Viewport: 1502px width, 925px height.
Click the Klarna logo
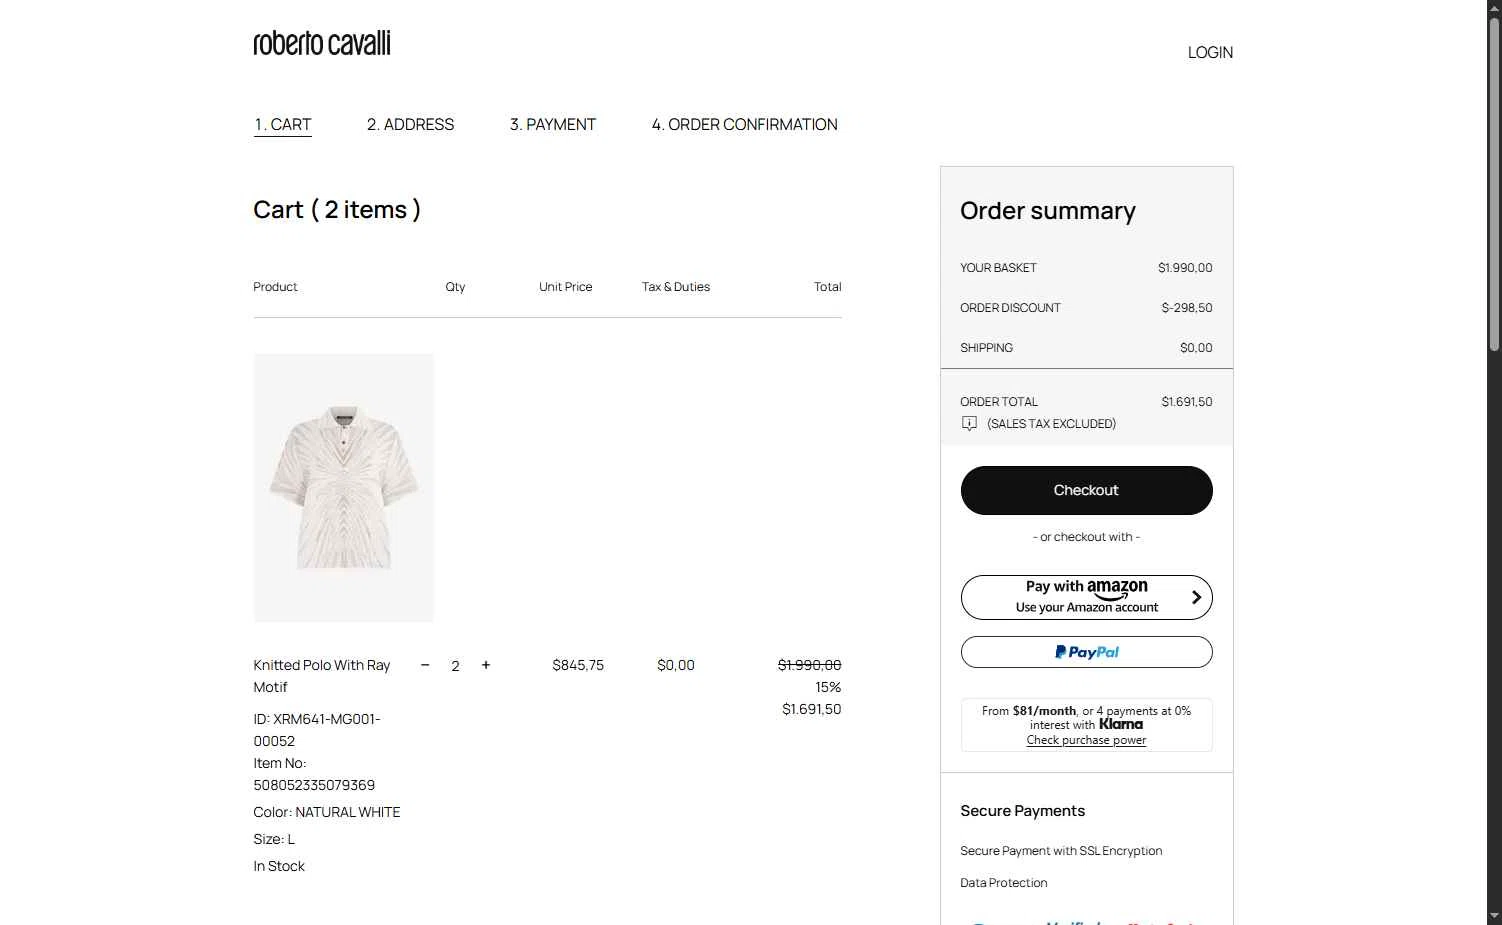coord(1121,724)
